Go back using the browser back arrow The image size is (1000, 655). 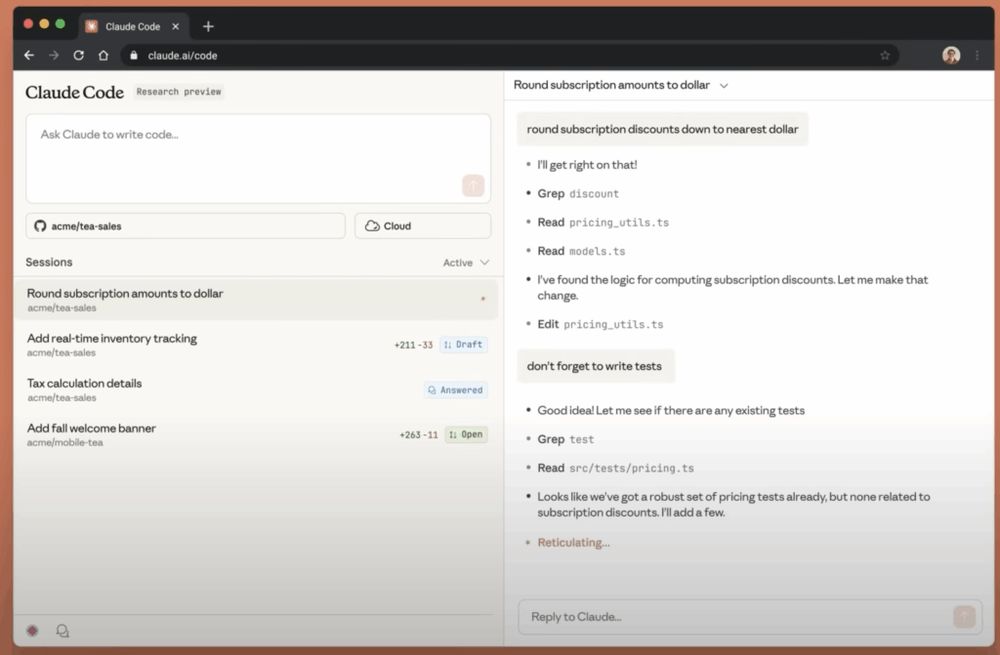[29, 55]
